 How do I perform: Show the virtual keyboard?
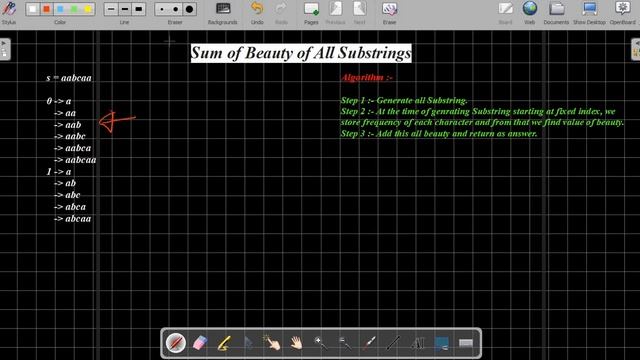point(466,343)
